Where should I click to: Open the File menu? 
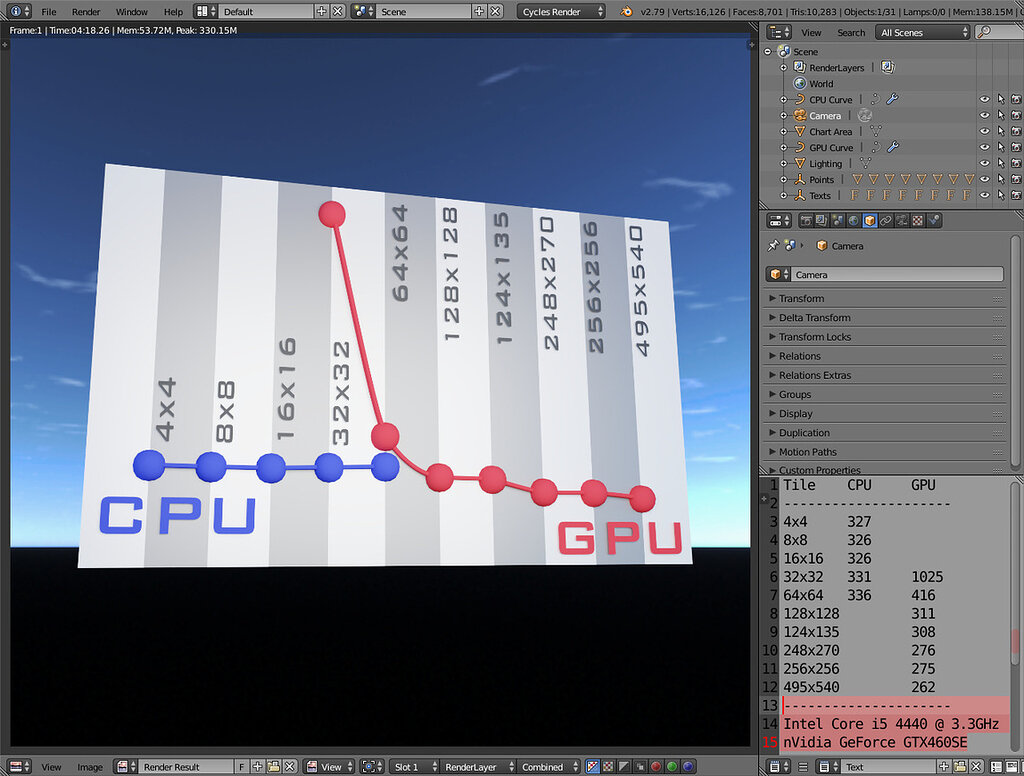tap(49, 12)
